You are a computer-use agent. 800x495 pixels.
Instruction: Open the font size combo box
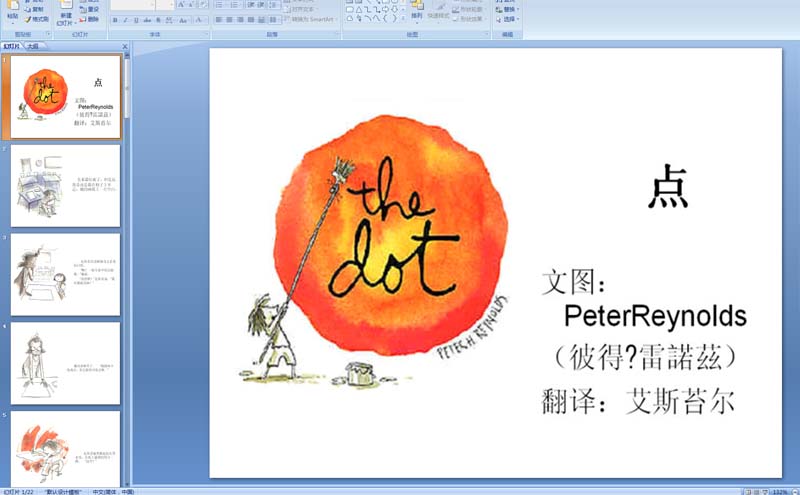point(165,5)
